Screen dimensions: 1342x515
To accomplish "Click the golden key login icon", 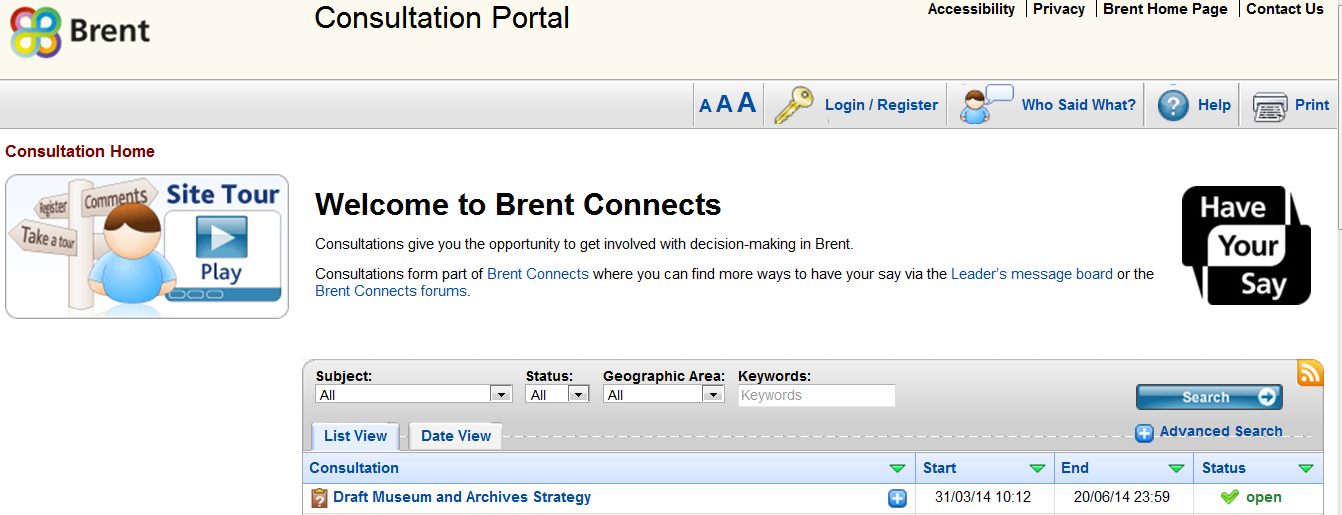I will 794,105.
